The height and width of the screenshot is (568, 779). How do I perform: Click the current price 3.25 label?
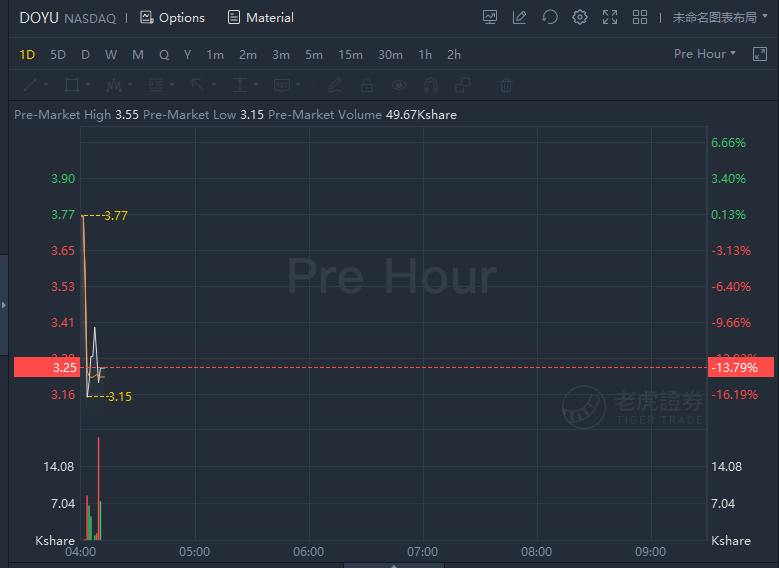tap(47, 367)
